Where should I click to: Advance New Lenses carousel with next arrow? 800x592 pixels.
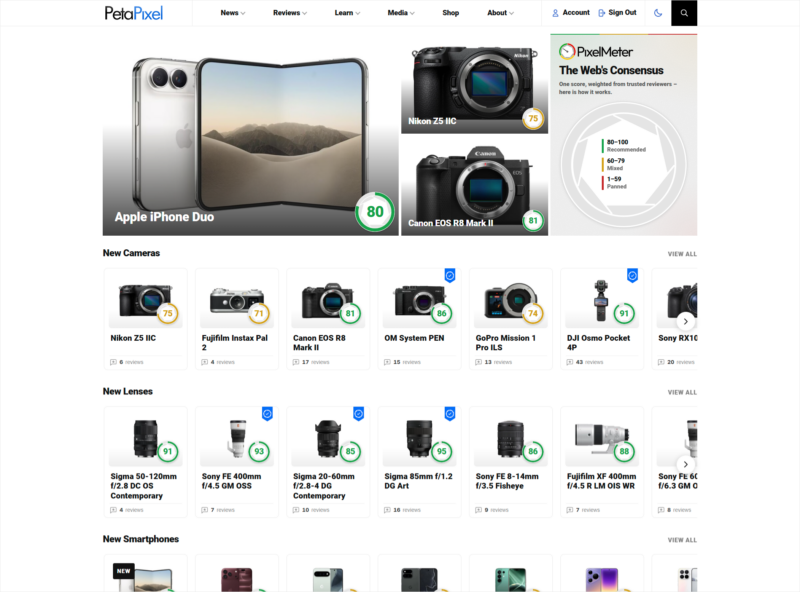pyautogui.click(x=685, y=464)
